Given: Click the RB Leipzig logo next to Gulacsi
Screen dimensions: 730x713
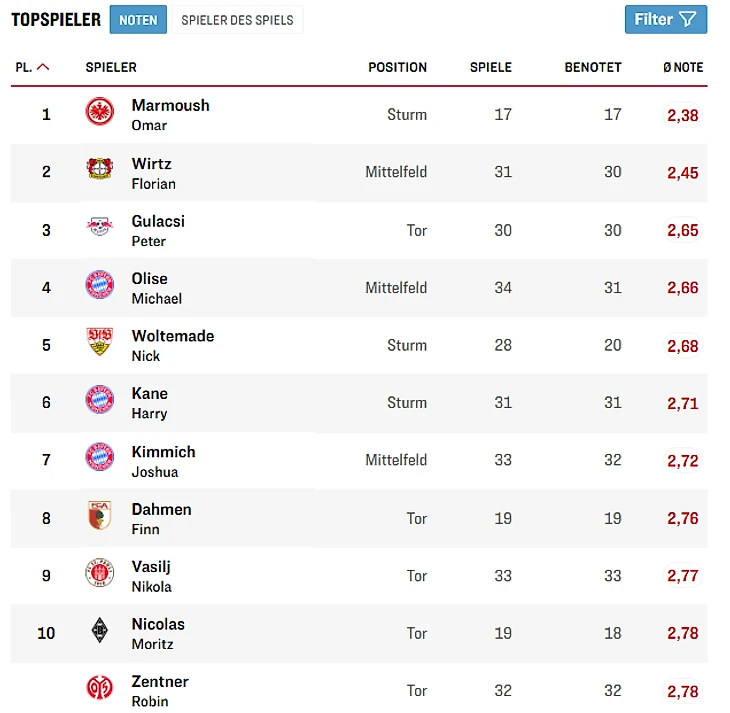Looking at the screenshot, I should coord(99,227).
